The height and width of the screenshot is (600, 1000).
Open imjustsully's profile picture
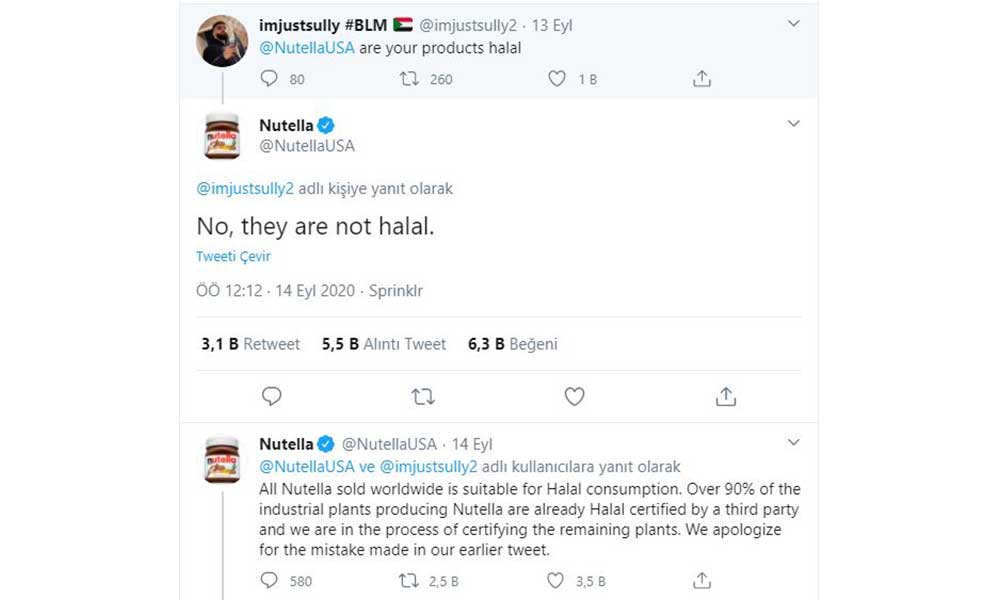click(x=222, y=41)
